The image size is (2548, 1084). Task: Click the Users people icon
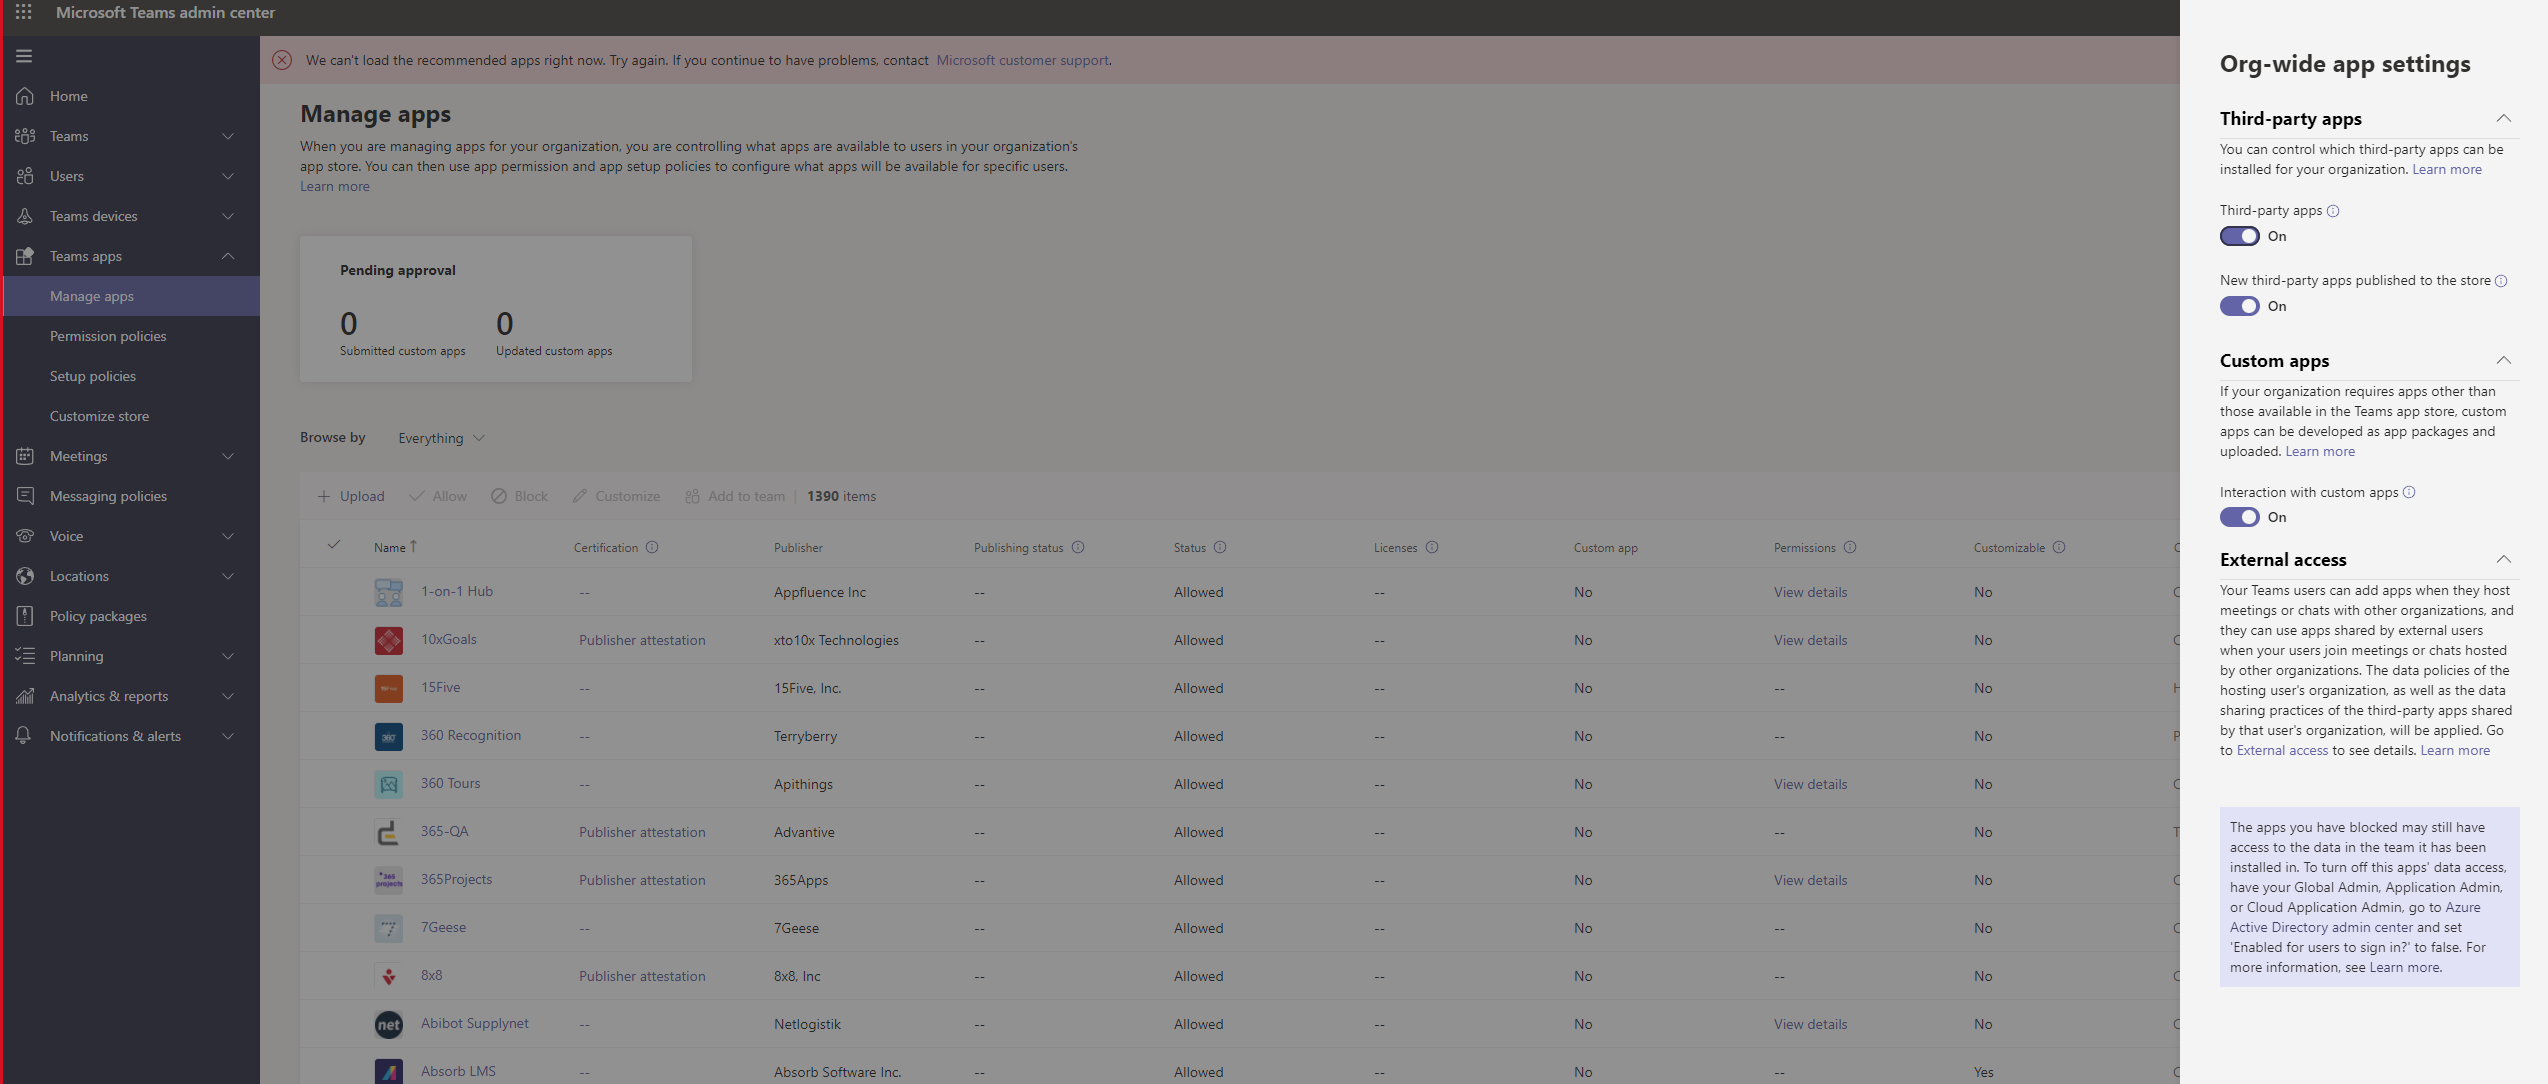click(x=25, y=176)
